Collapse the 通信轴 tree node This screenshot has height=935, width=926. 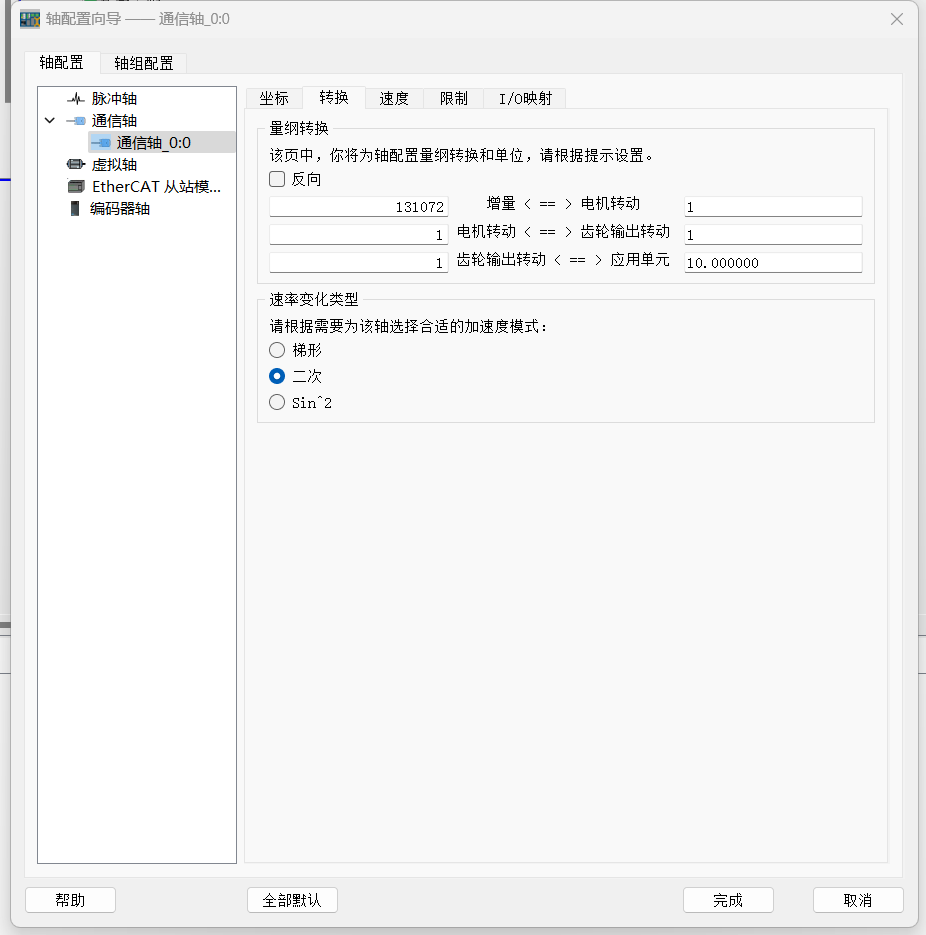click(x=50, y=120)
